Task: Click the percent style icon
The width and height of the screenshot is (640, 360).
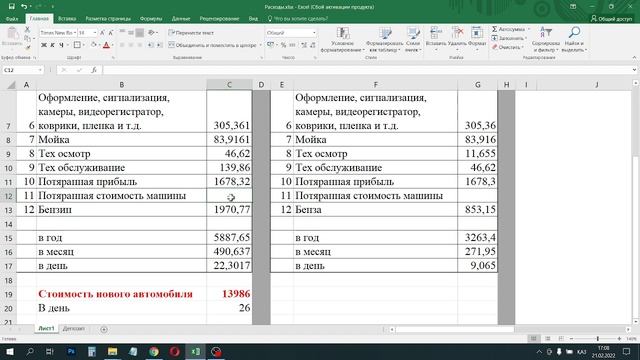Action: tap(283, 45)
